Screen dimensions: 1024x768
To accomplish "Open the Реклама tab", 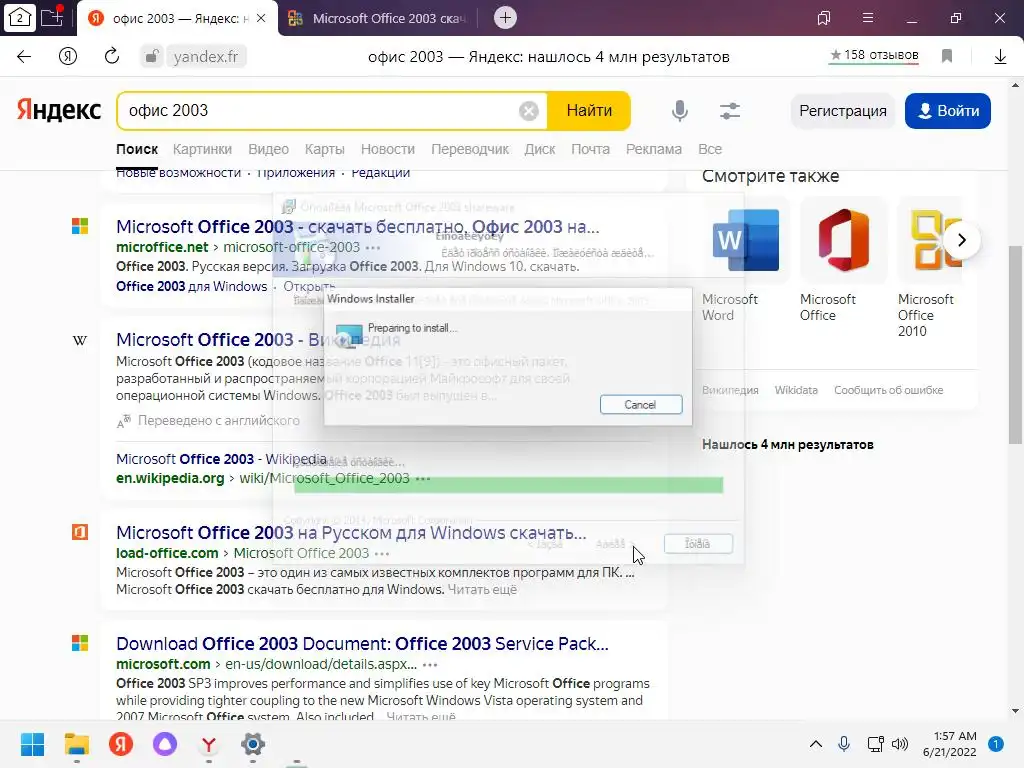I will (654, 149).
